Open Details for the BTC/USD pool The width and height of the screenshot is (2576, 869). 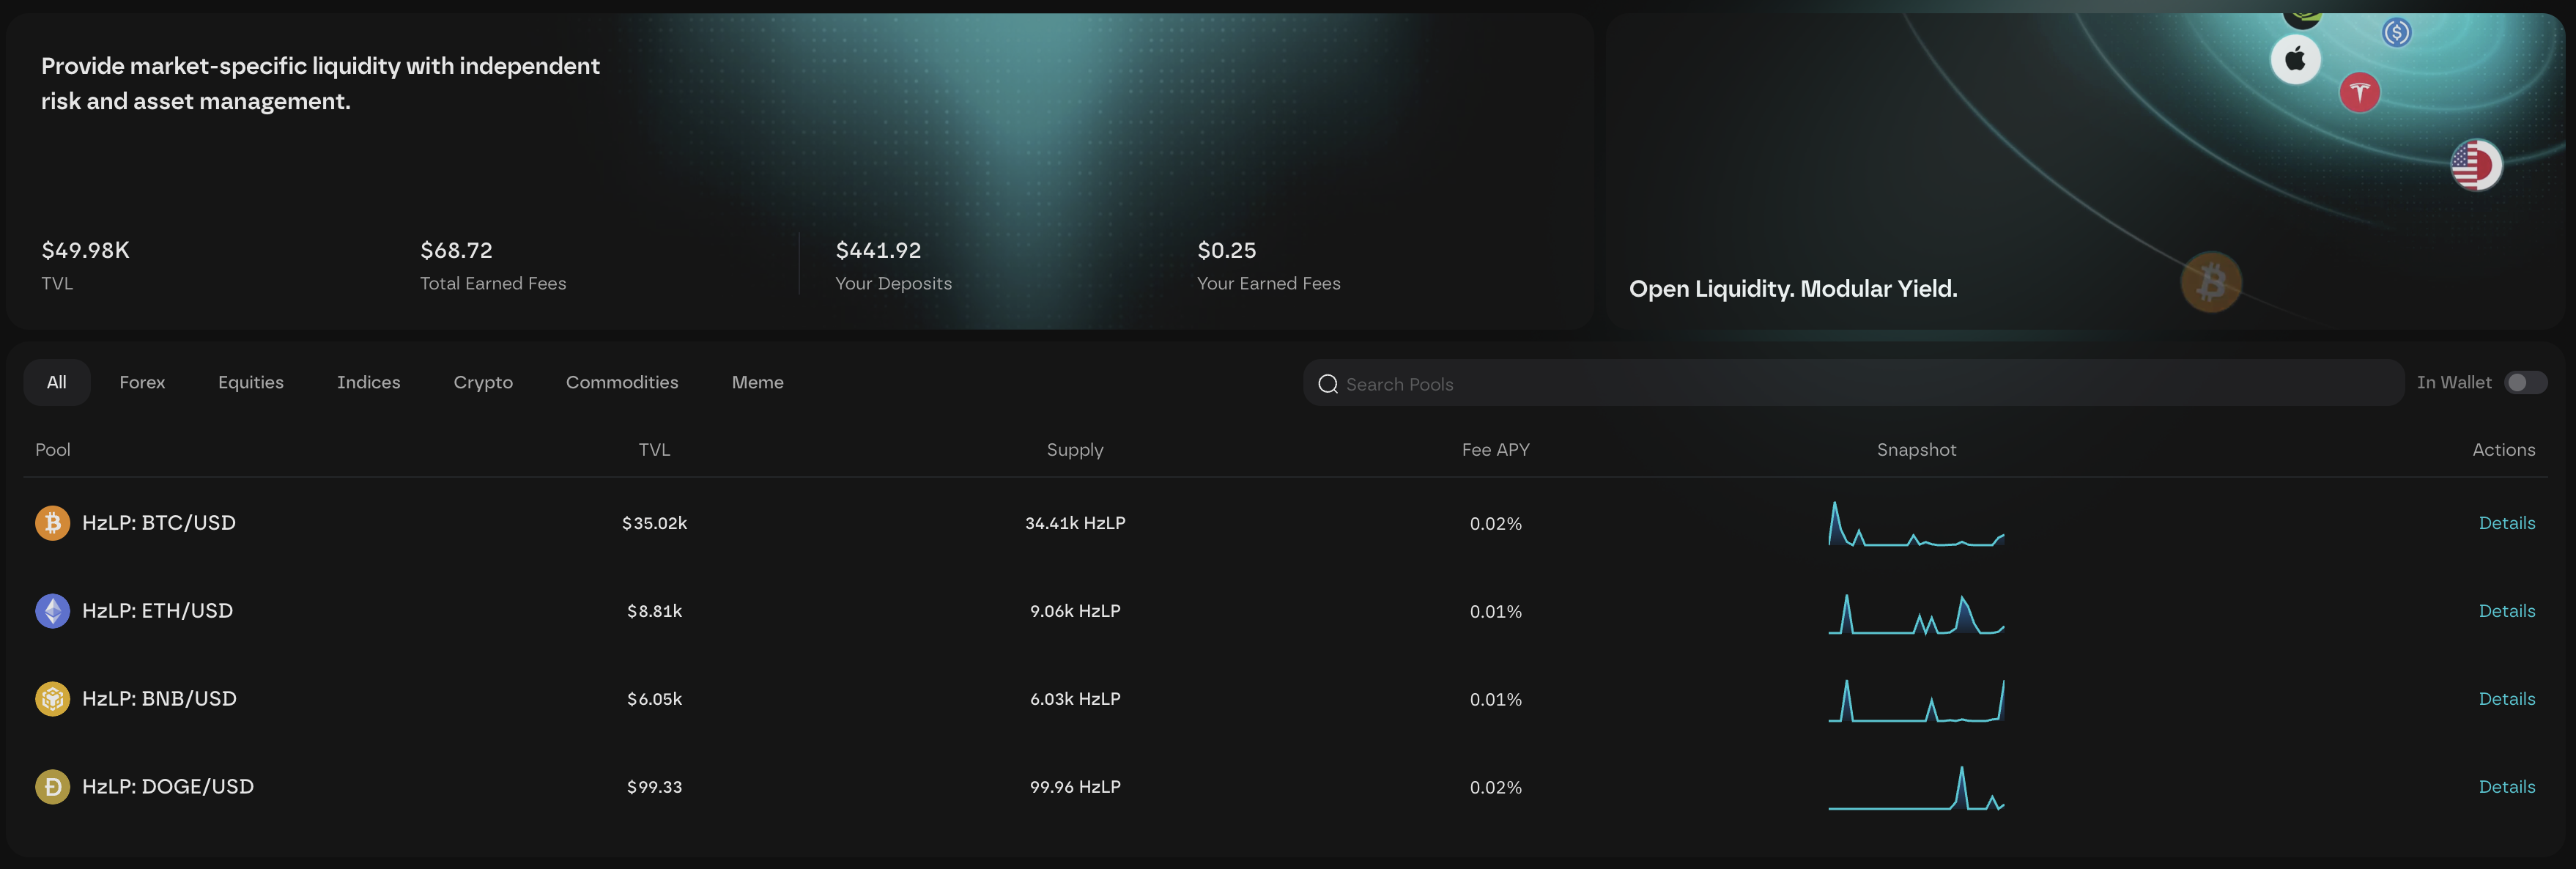coord(2506,523)
